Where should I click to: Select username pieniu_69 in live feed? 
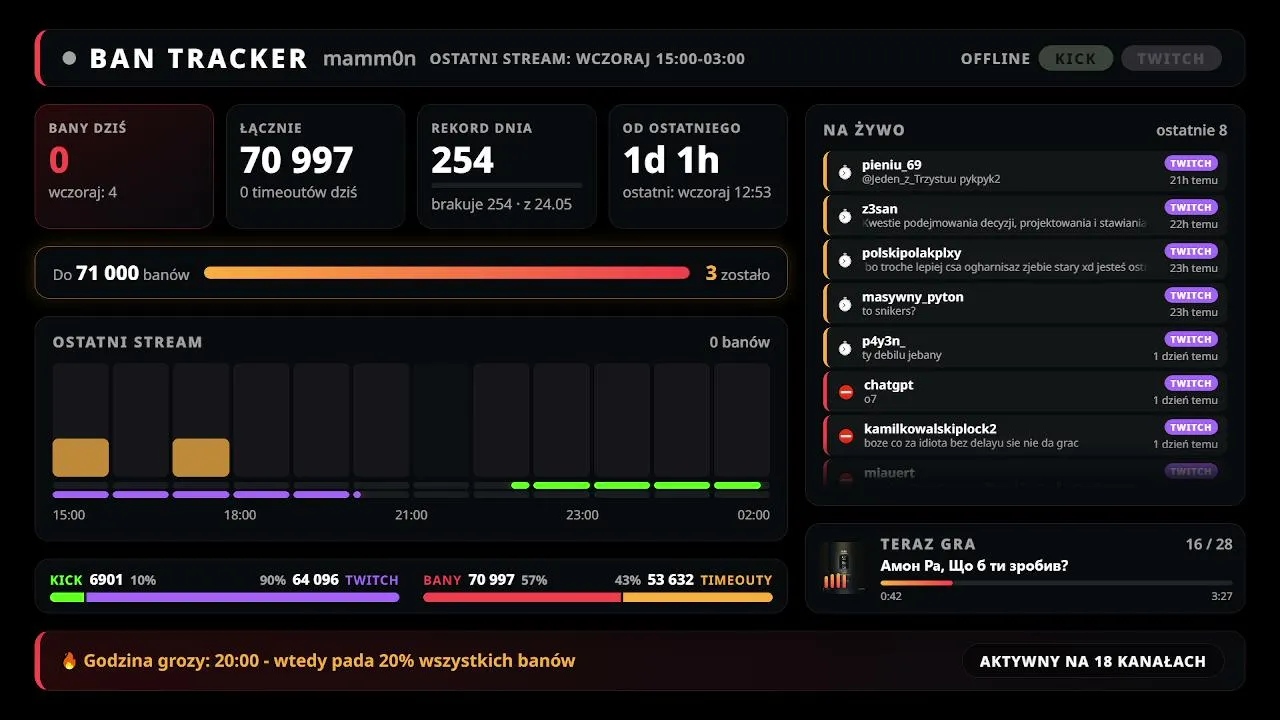coord(892,165)
